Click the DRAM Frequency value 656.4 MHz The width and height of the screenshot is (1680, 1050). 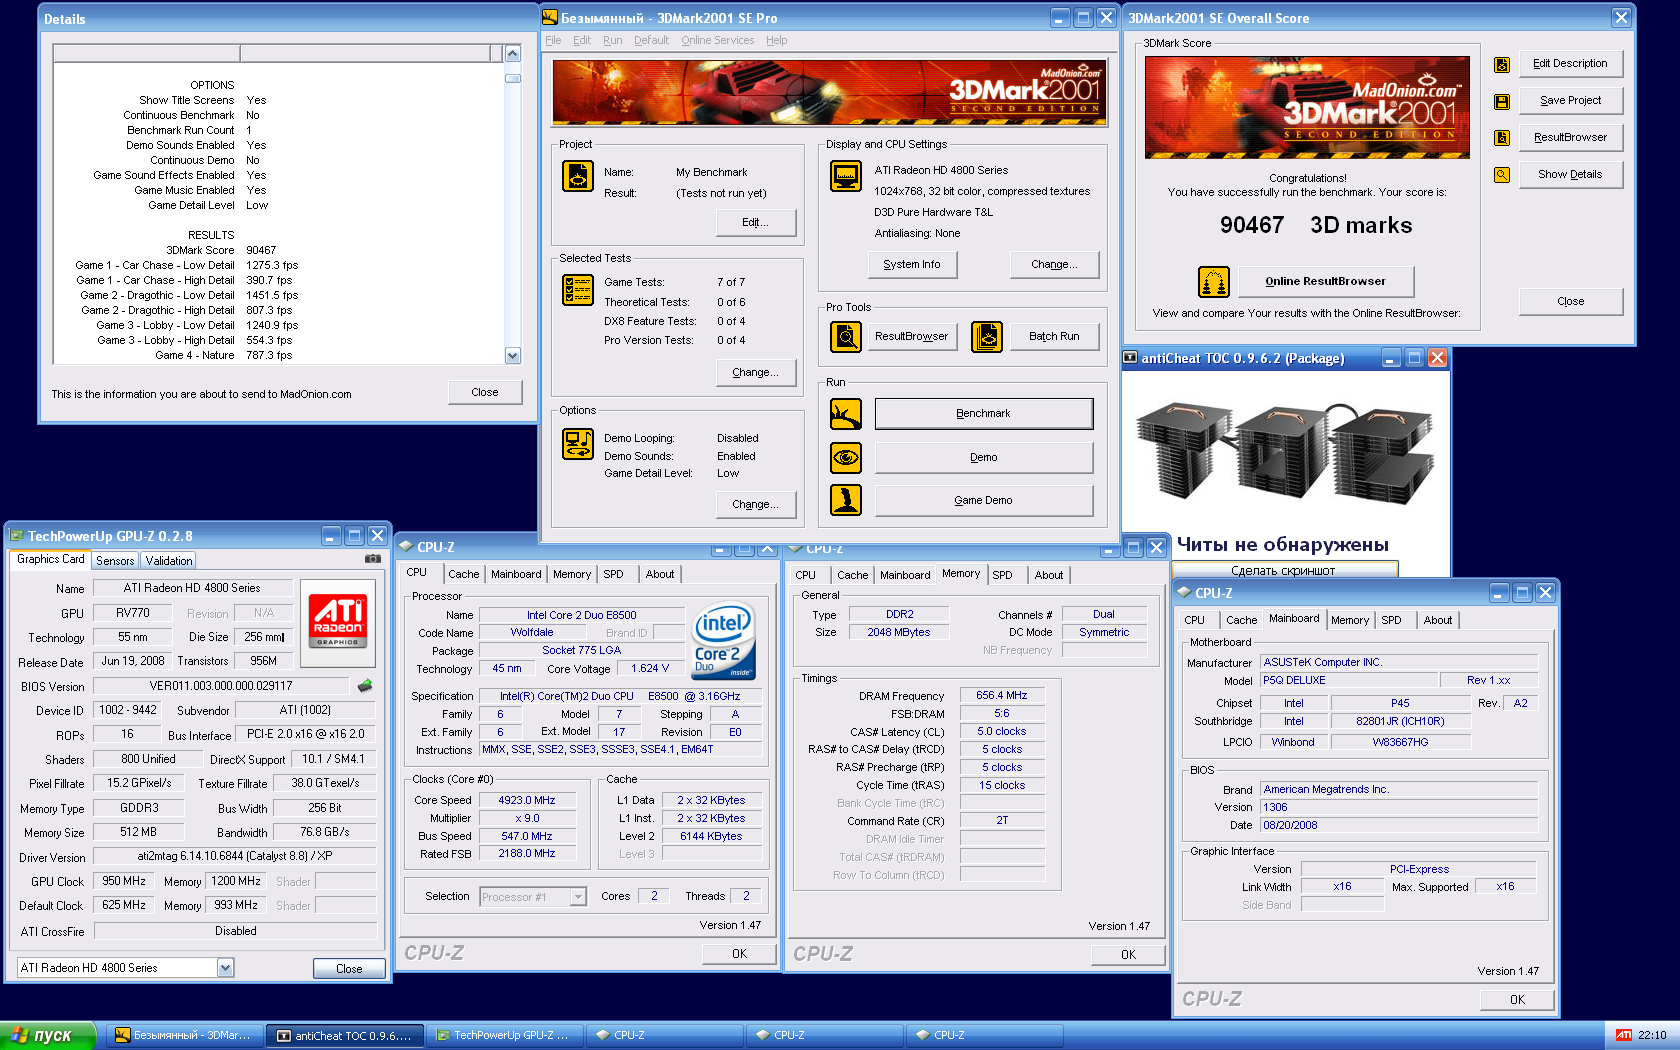1002,695
